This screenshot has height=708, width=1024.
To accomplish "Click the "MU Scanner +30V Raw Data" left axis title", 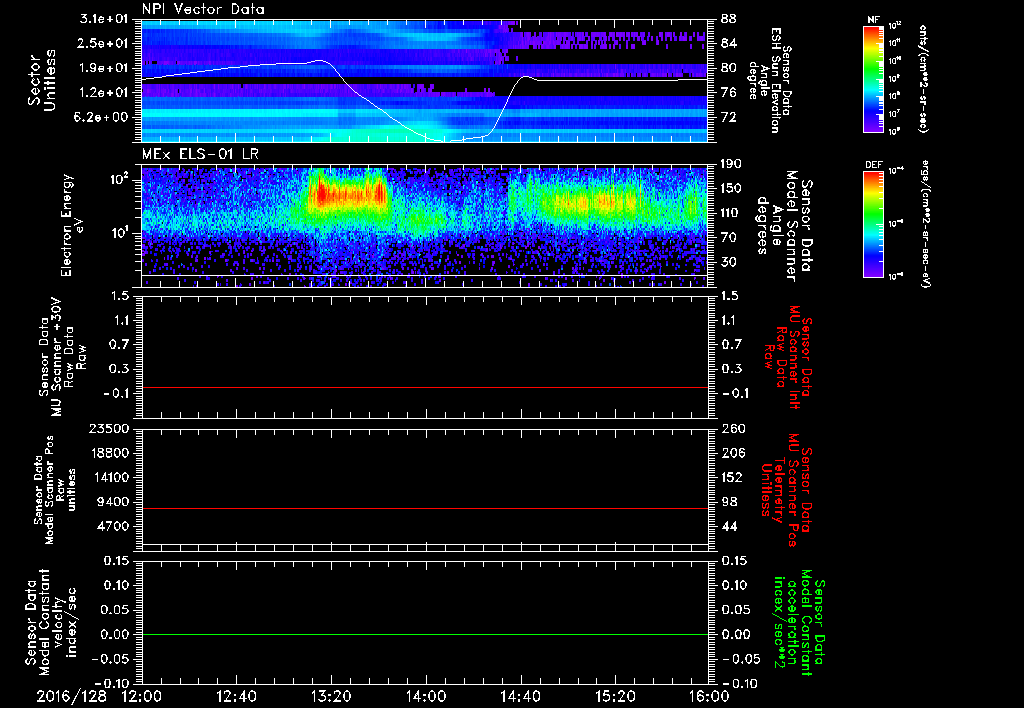I will 63,358.
